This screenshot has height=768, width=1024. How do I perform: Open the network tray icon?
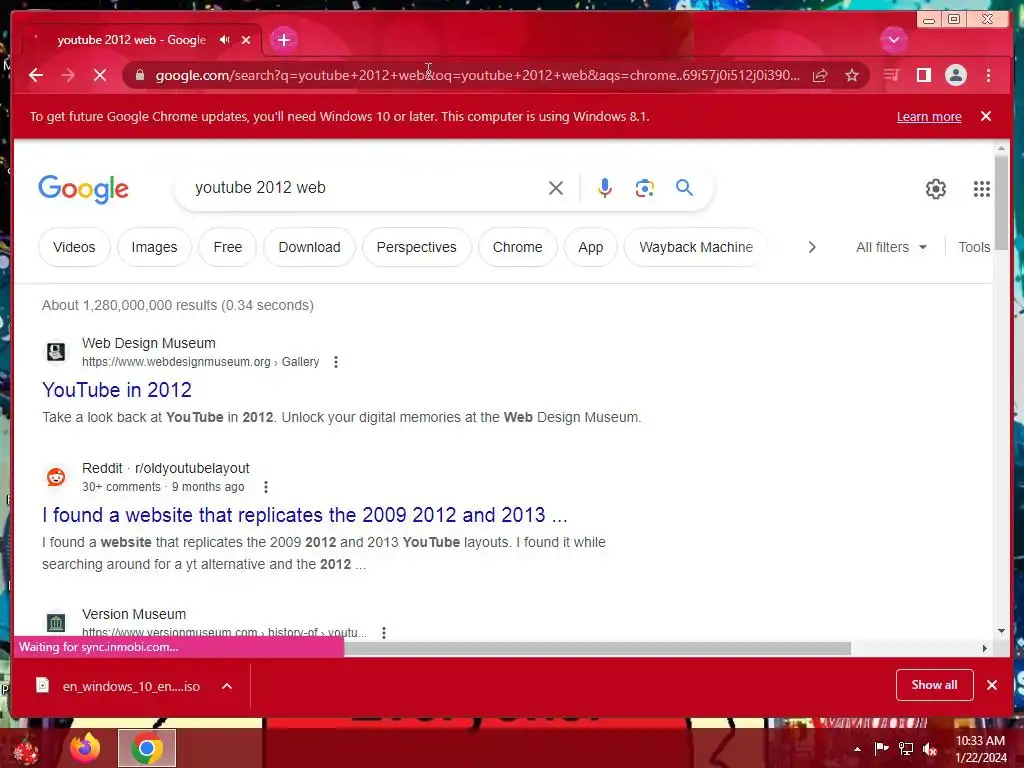(906, 748)
